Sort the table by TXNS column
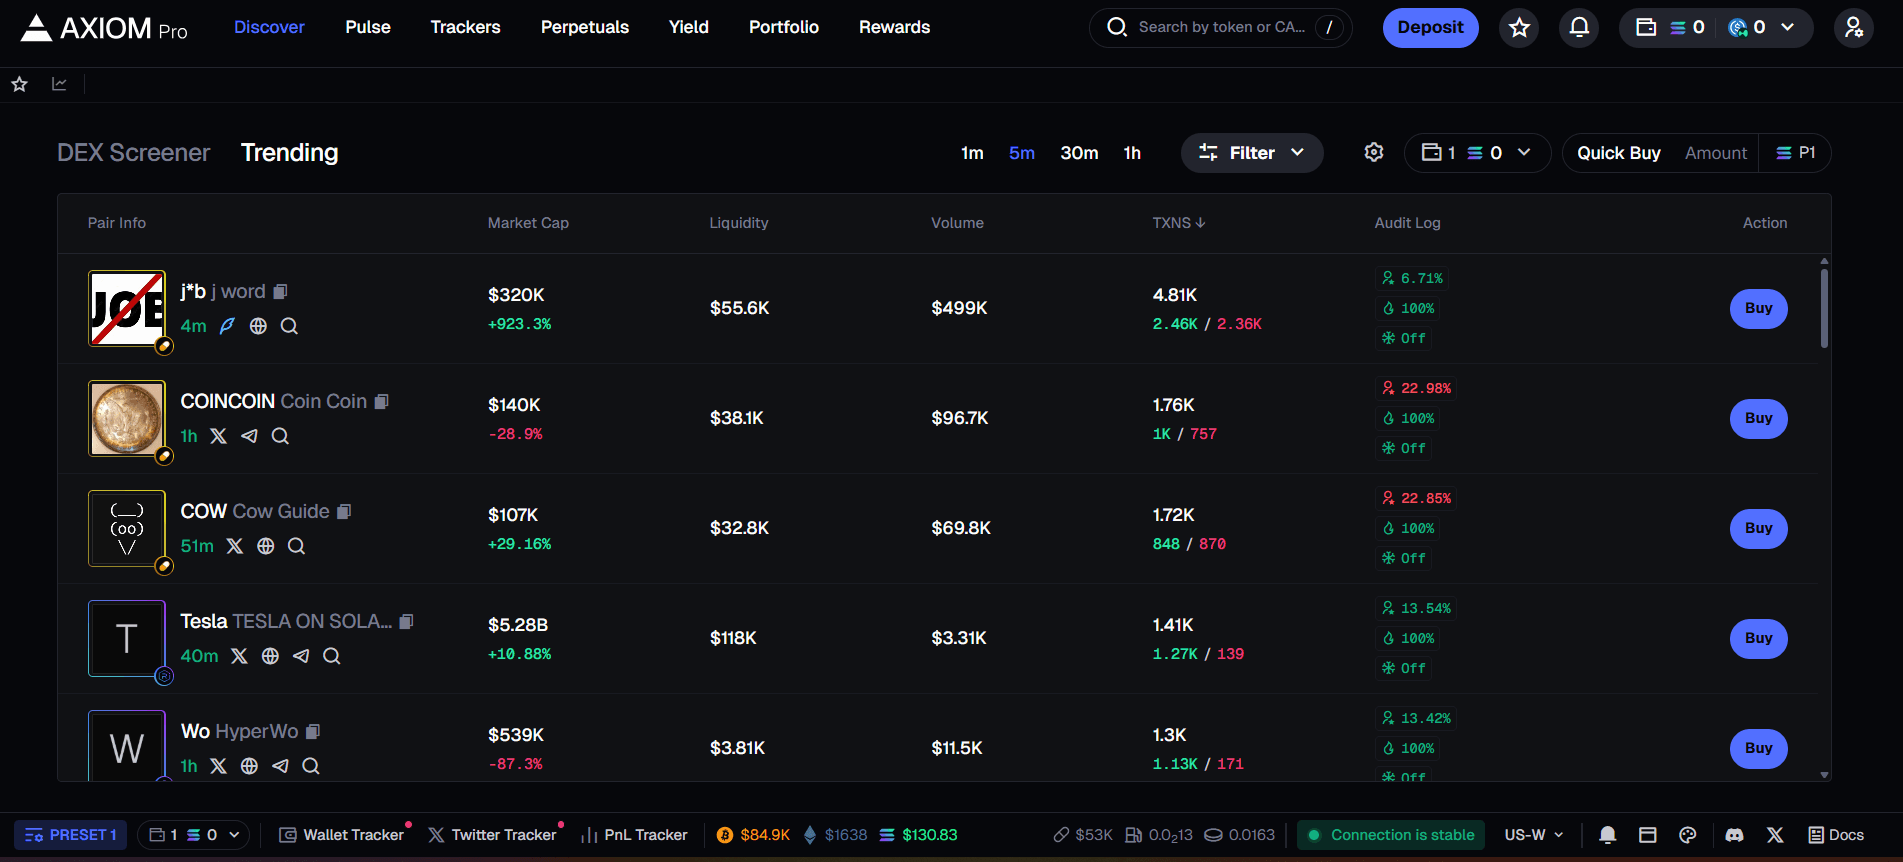Image resolution: width=1903 pixels, height=862 pixels. tap(1179, 223)
